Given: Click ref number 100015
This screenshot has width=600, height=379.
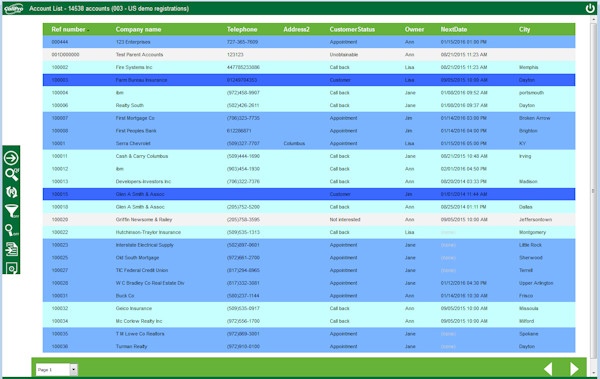Looking at the screenshot, I should coord(60,194).
